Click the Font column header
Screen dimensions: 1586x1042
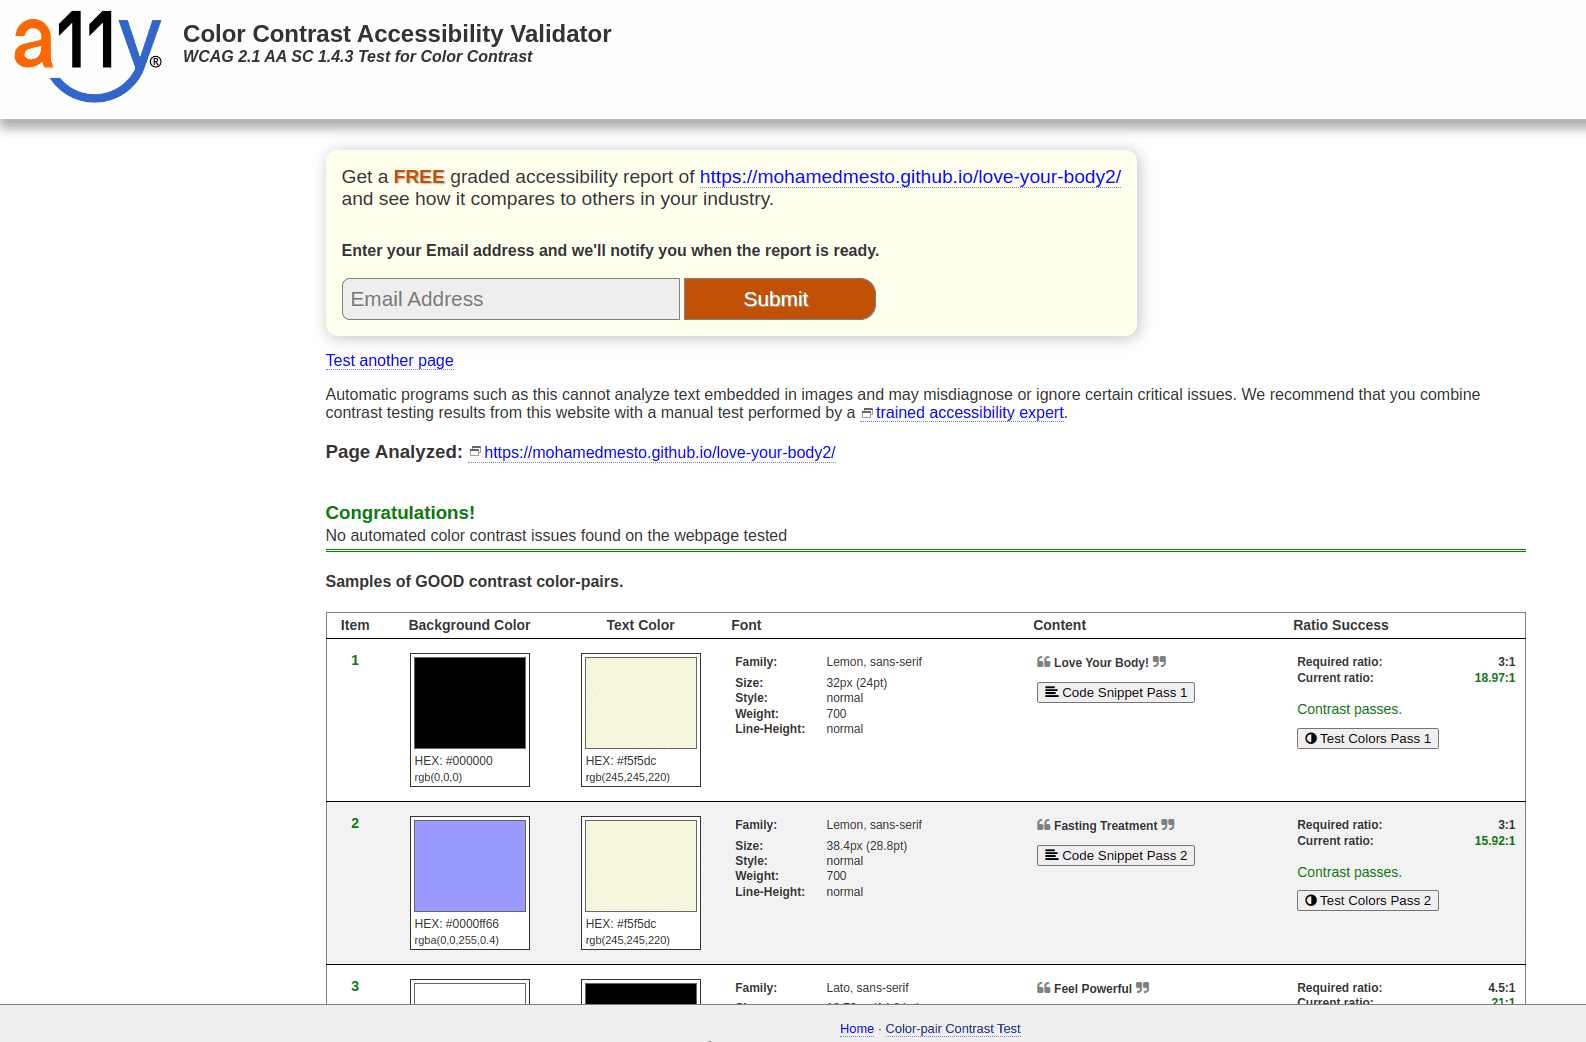coord(746,625)
